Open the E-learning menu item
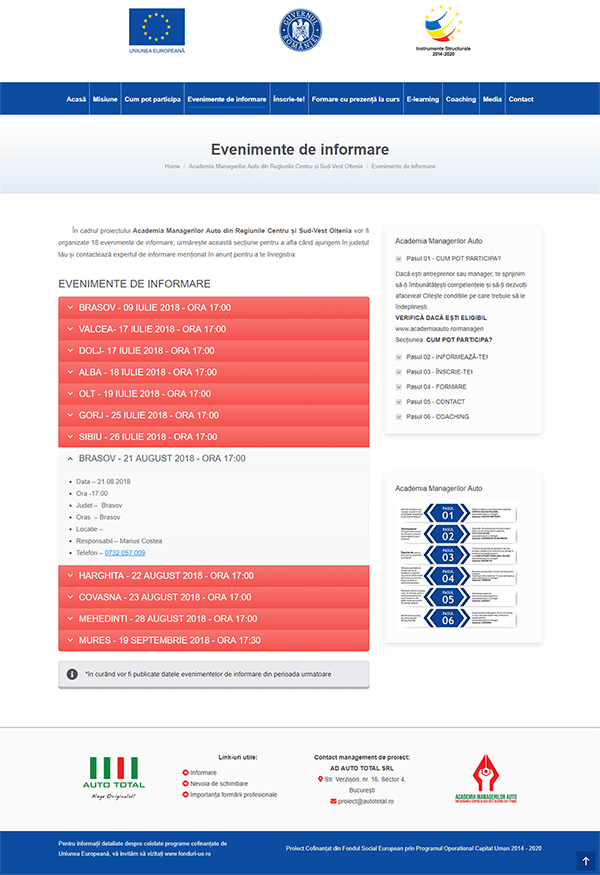Viewport: 600px width, 875px height. [x=422, y=100]
